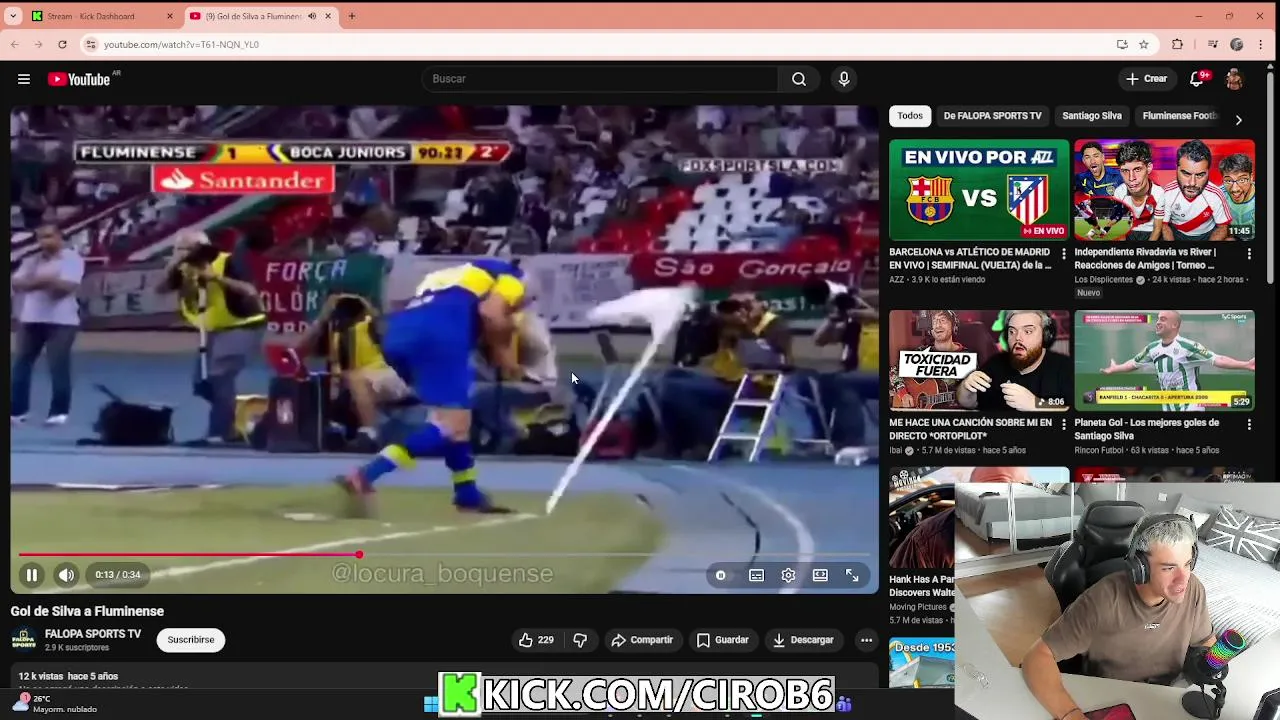Viewport: 1280px width, 720px height.
Task: Bookmark this page with the star
Action: (x=1143, y=45)
